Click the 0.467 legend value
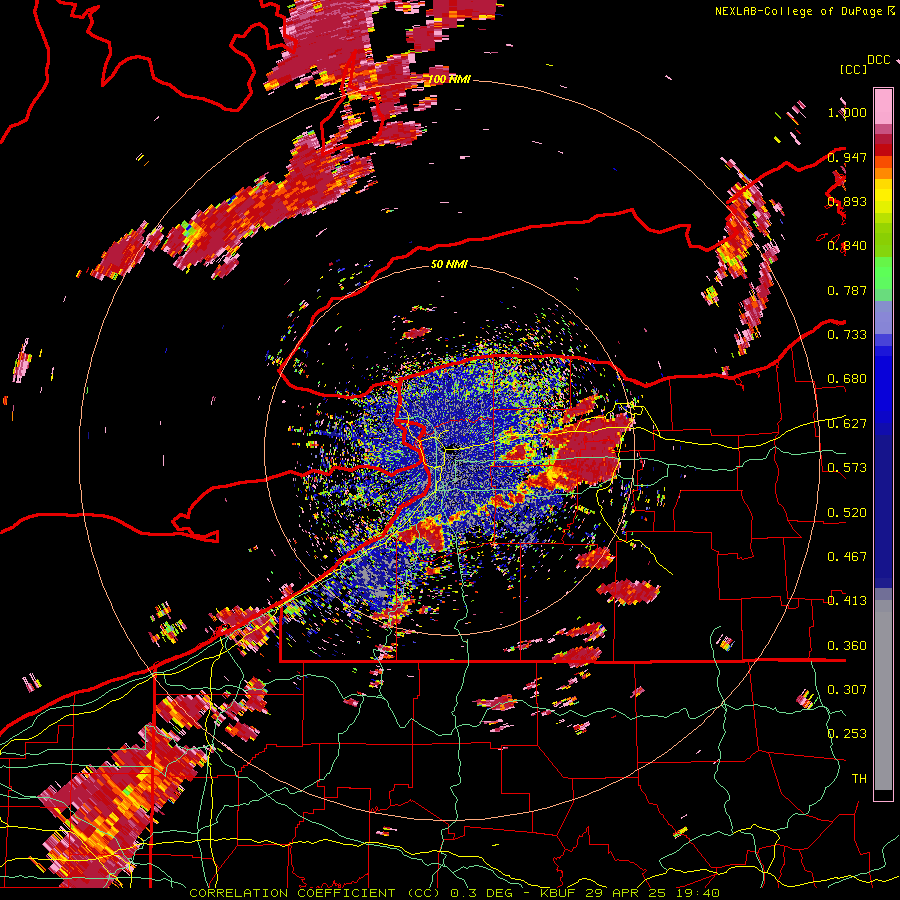The width and height of the screenshot is (900, 900). click(x=847, y=557)
